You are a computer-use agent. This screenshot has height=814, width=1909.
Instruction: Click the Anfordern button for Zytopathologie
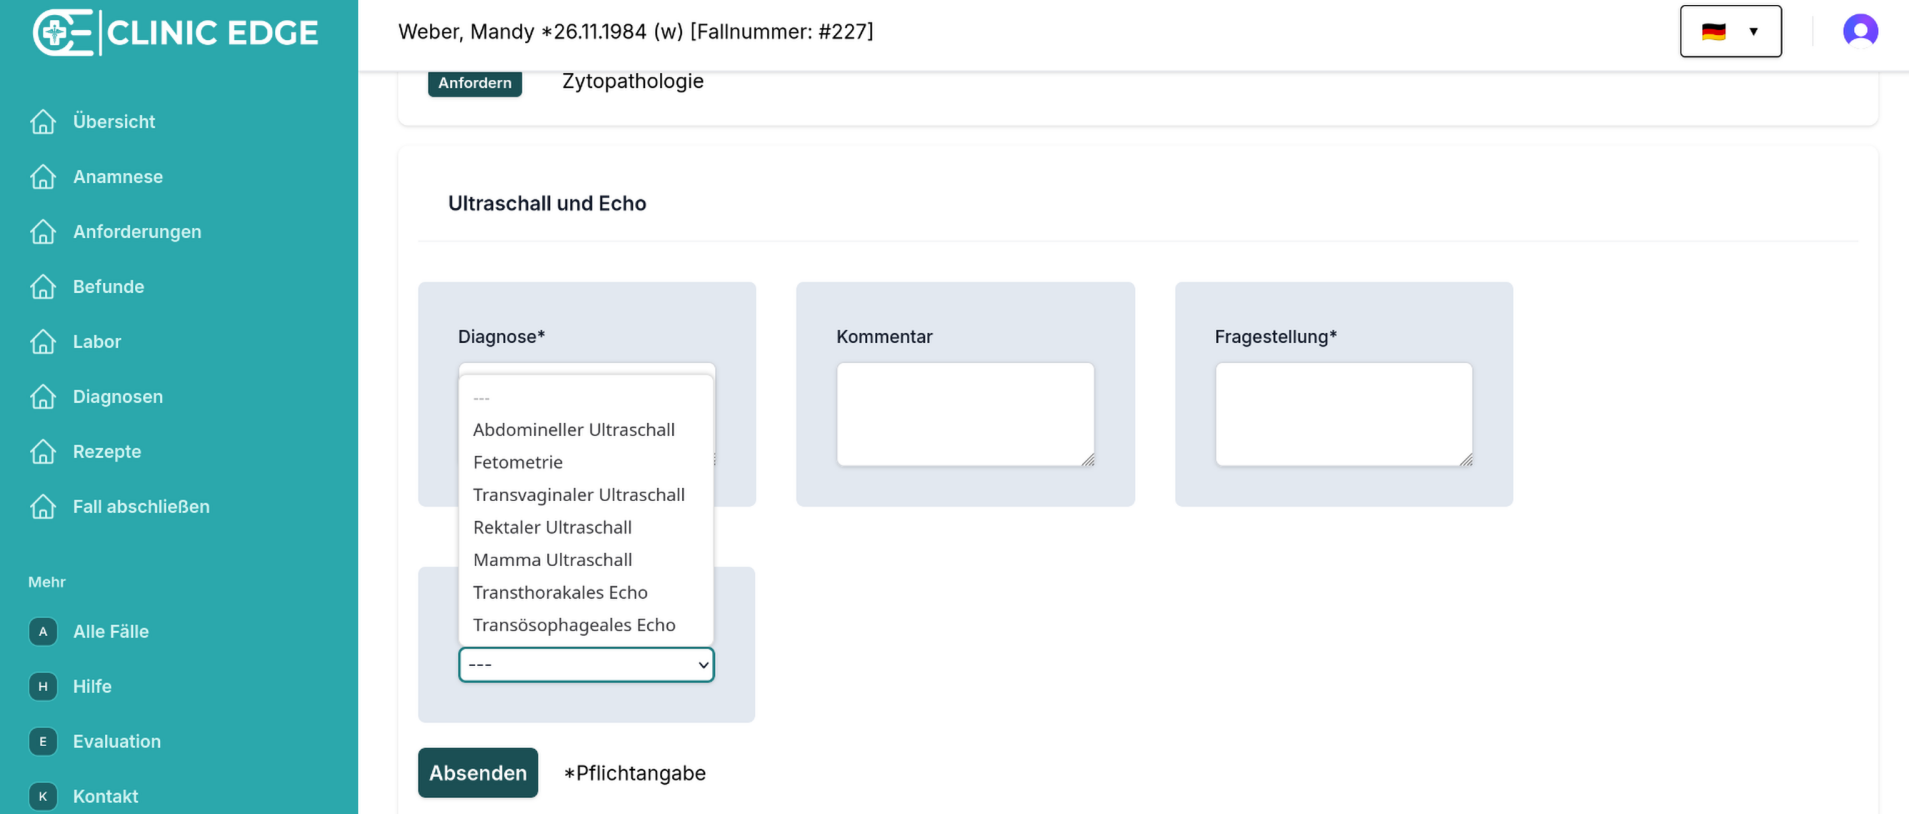click(475, 83)
